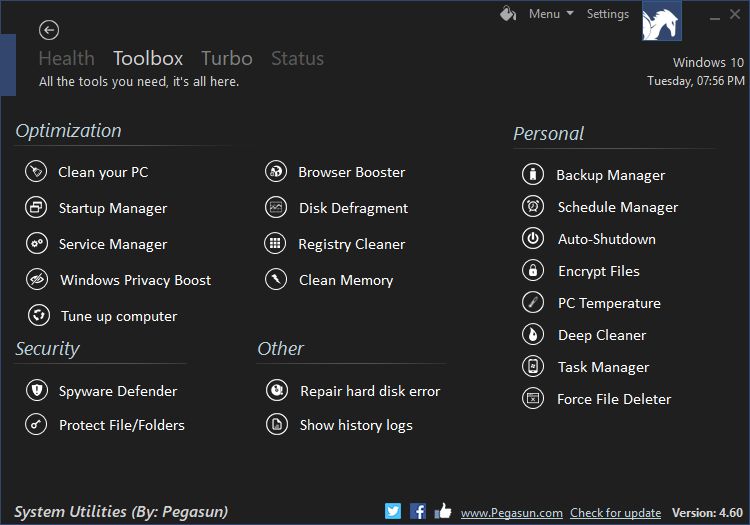
Task: Click the Auto-Shutdown power icon
Action: coord(533,238)
